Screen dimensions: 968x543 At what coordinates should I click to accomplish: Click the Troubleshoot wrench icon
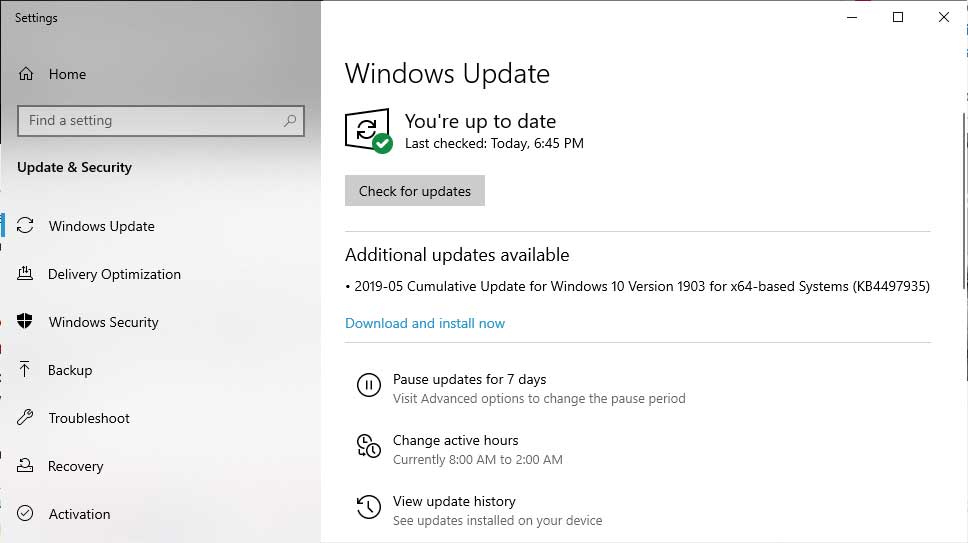tap(25, 417)
